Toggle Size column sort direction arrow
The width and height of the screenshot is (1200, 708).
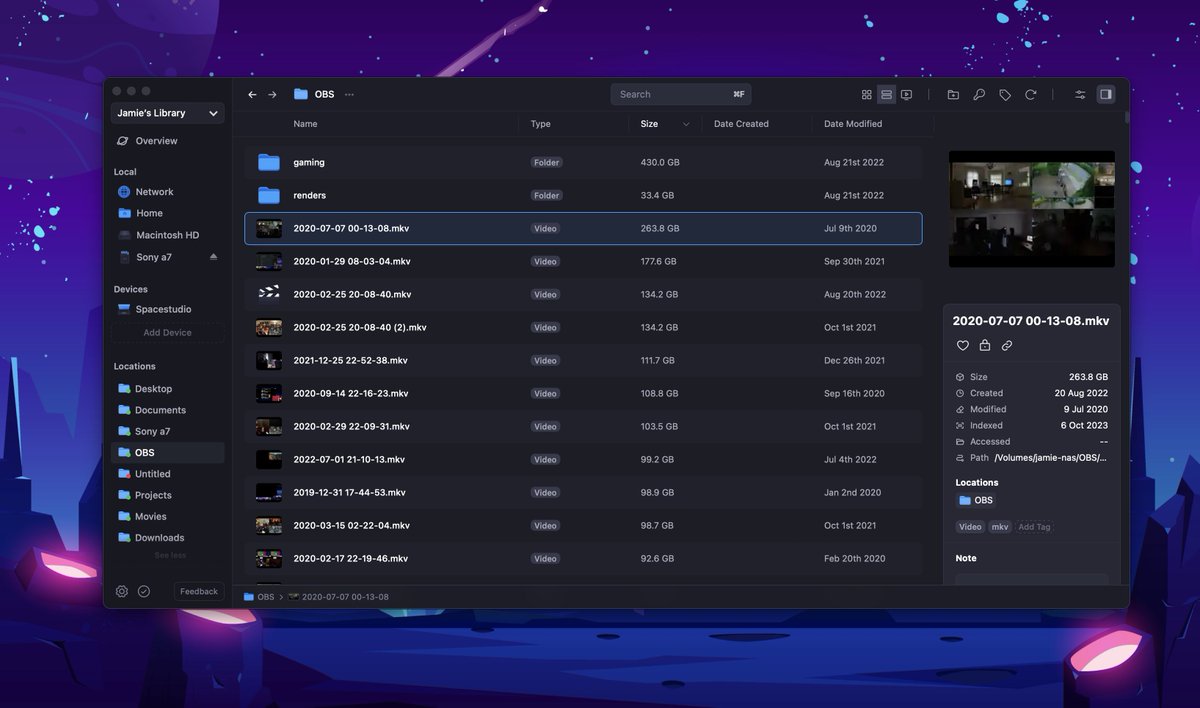tap(686, 124)
